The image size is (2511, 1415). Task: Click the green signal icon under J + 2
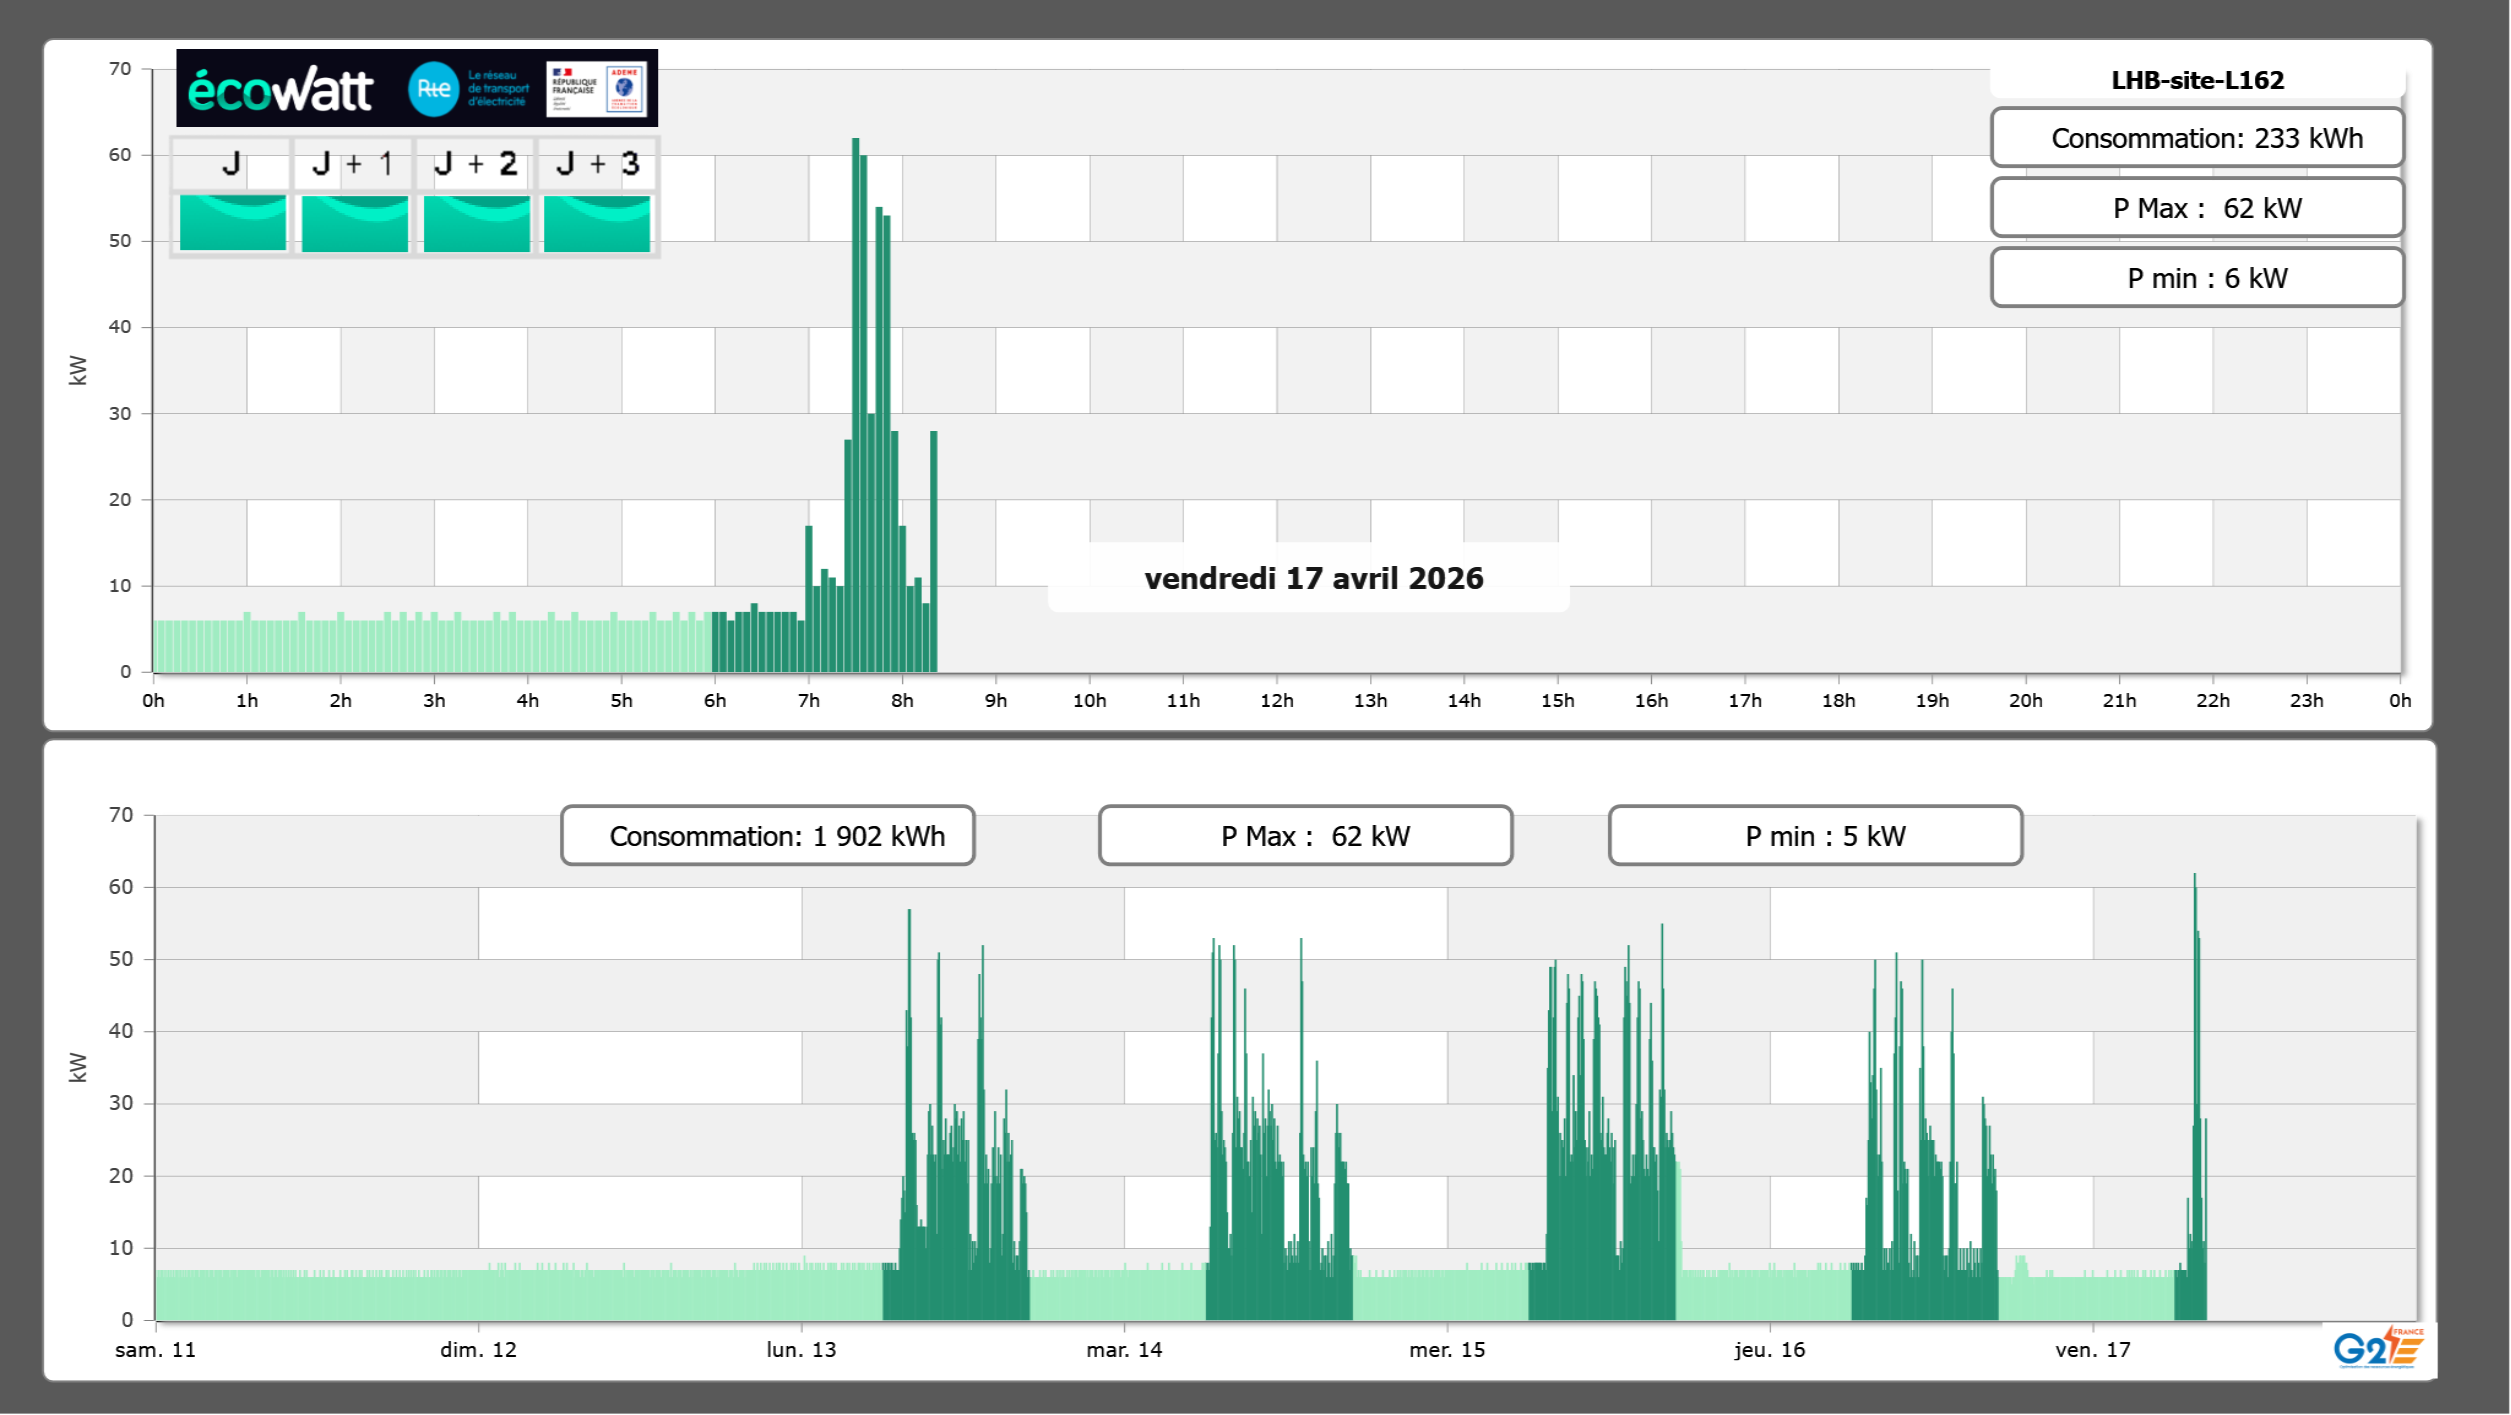pyautogui.click(x=476, y=222)
